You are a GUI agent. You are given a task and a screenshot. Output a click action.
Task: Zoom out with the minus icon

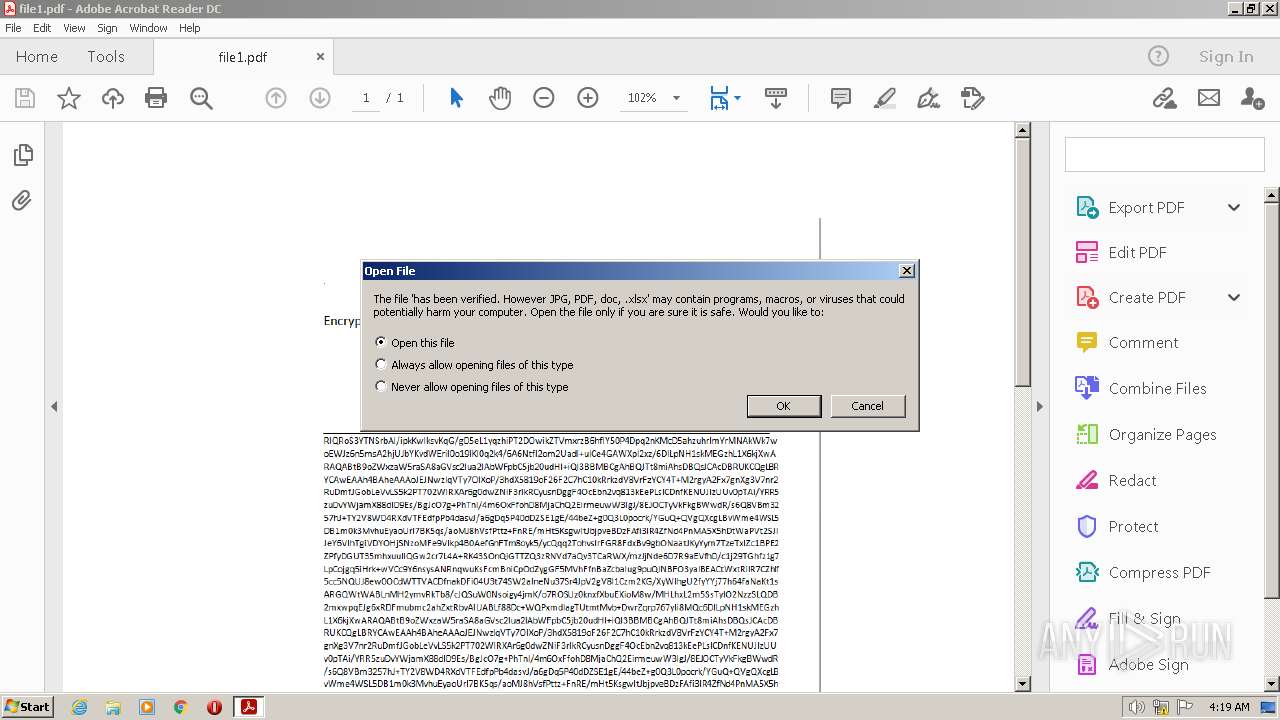[544, 98]
